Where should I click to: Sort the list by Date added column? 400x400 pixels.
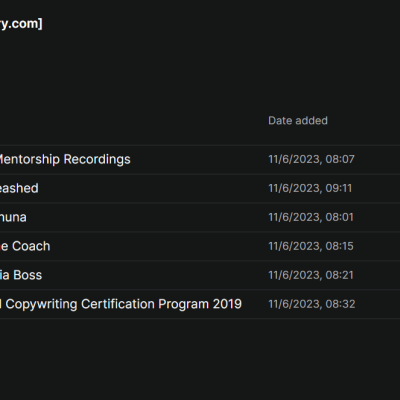click(x=298, y=121)
